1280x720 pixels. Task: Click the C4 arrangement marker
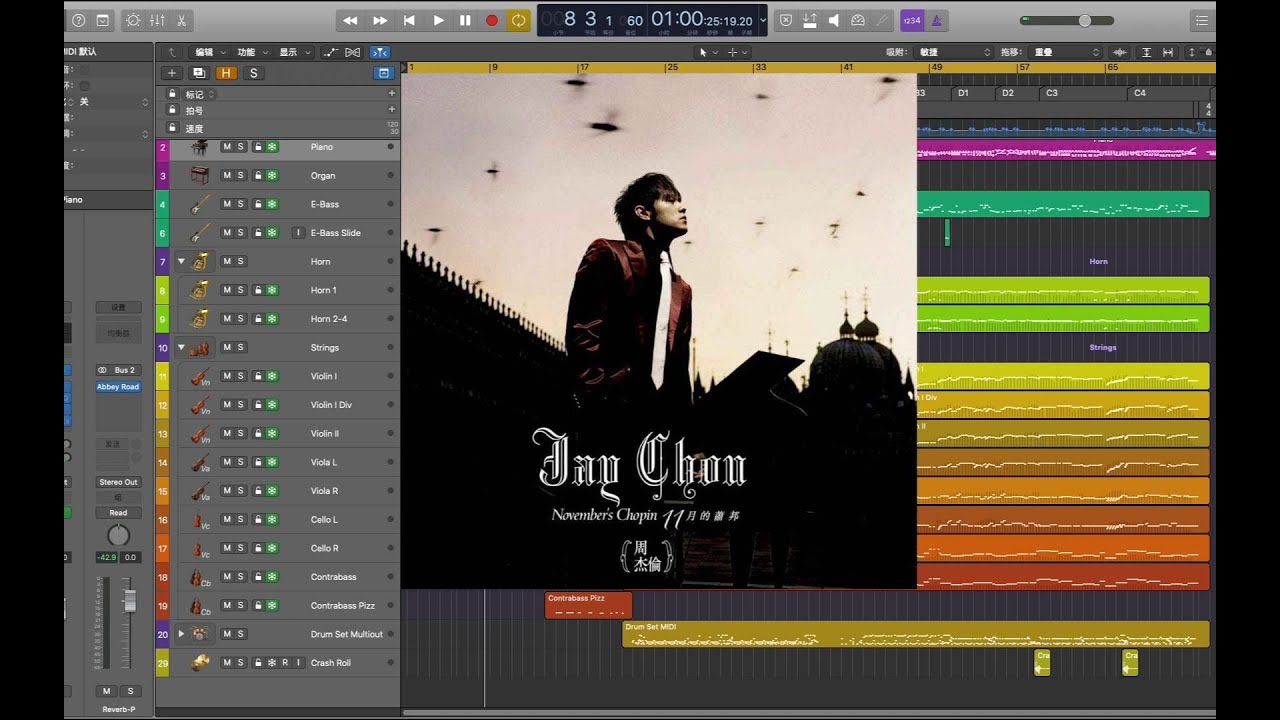click(1169, 93)
